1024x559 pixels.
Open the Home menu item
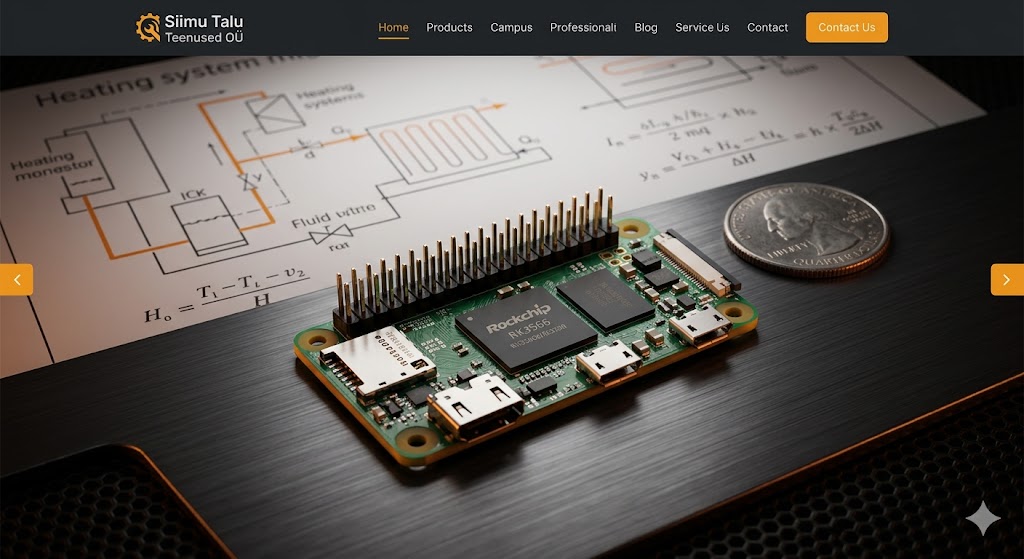click(393, 27)
